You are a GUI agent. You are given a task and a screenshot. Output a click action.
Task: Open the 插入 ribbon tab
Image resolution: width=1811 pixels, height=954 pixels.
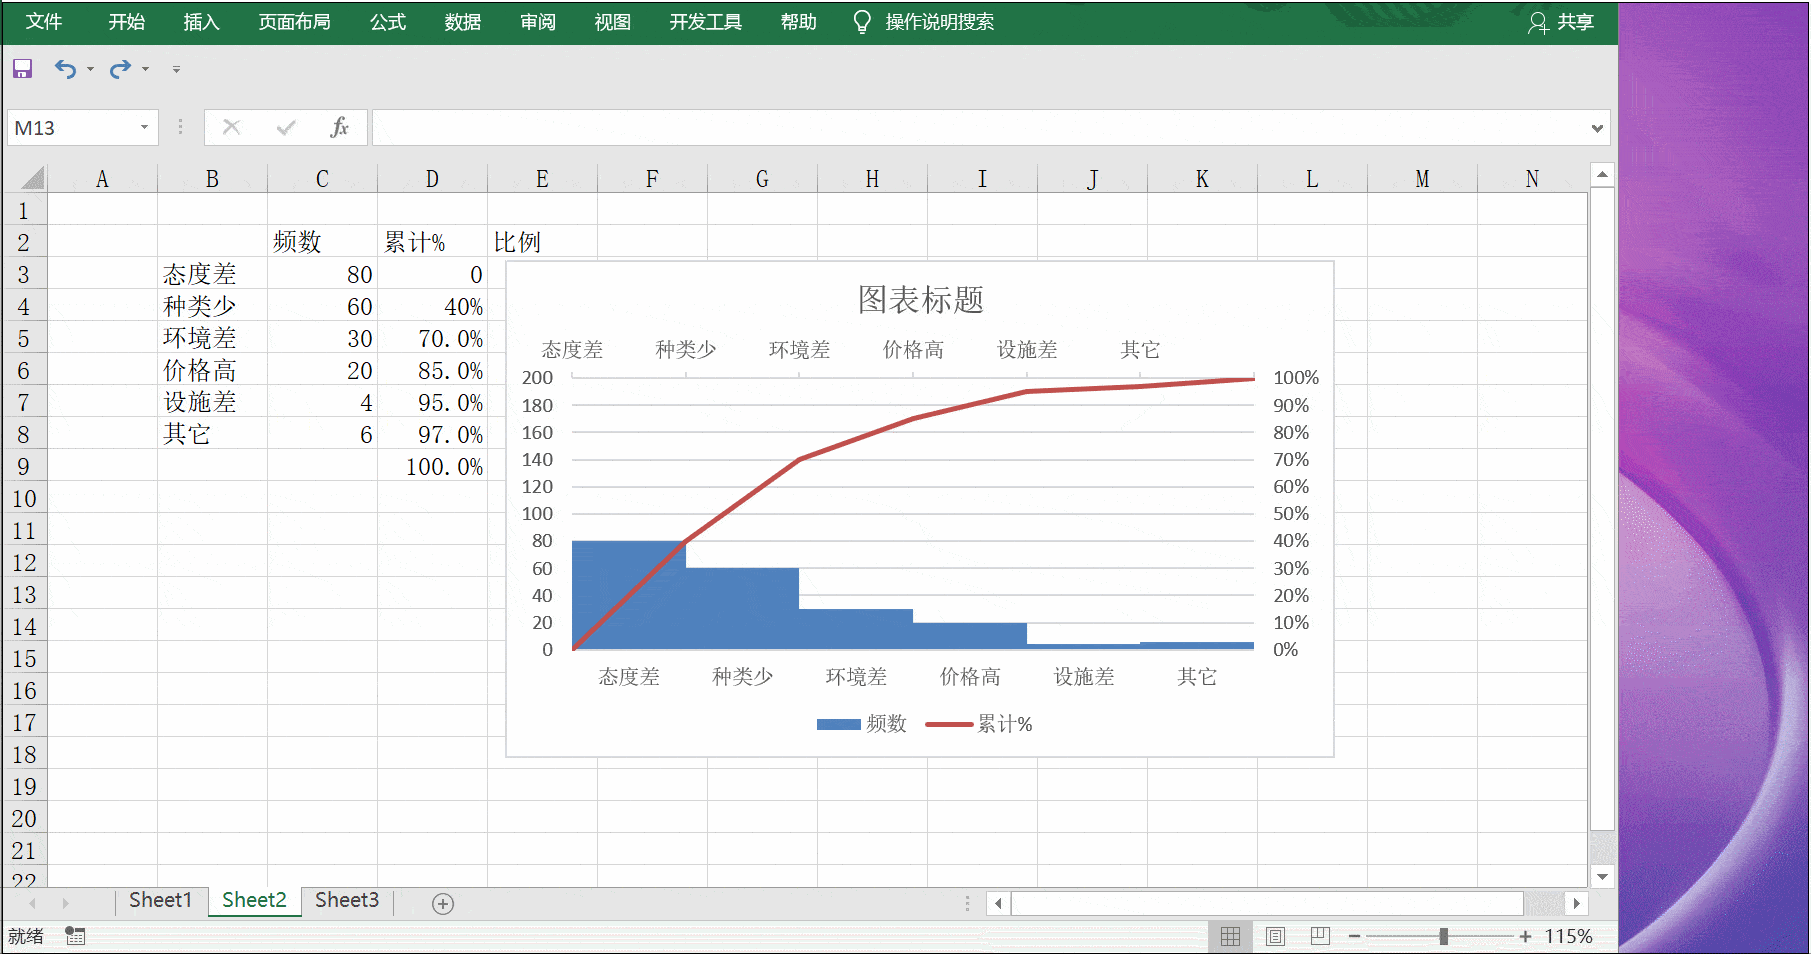pyautogui.click(x=201, y=22)
